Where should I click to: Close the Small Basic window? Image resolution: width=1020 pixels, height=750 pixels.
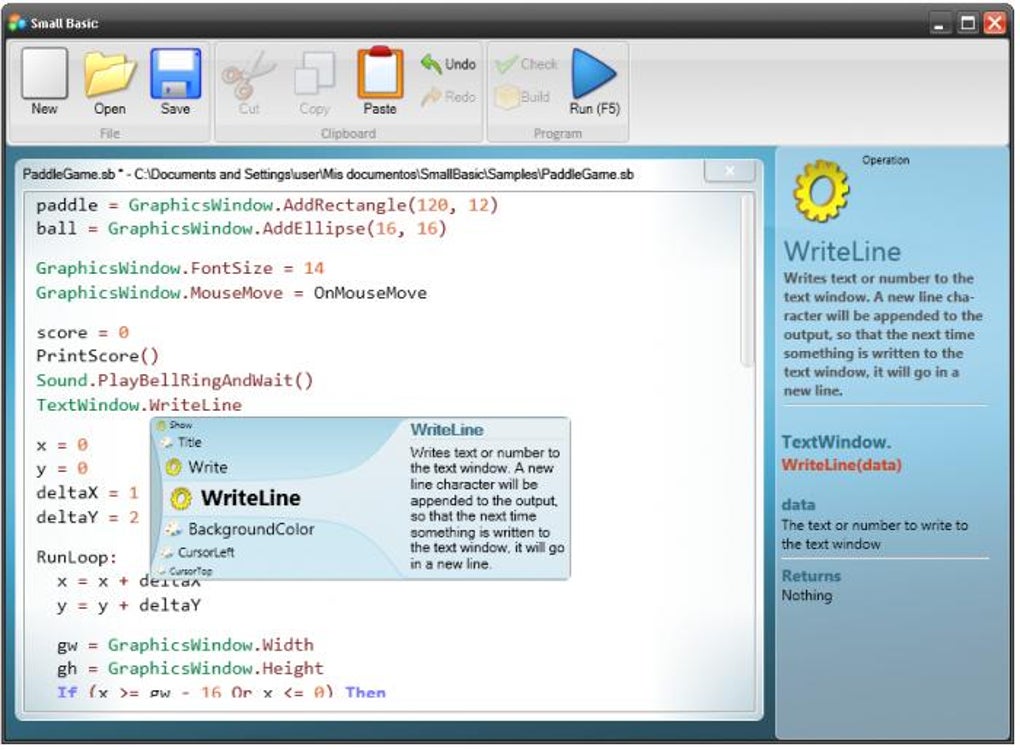click(x=995, y=23)
